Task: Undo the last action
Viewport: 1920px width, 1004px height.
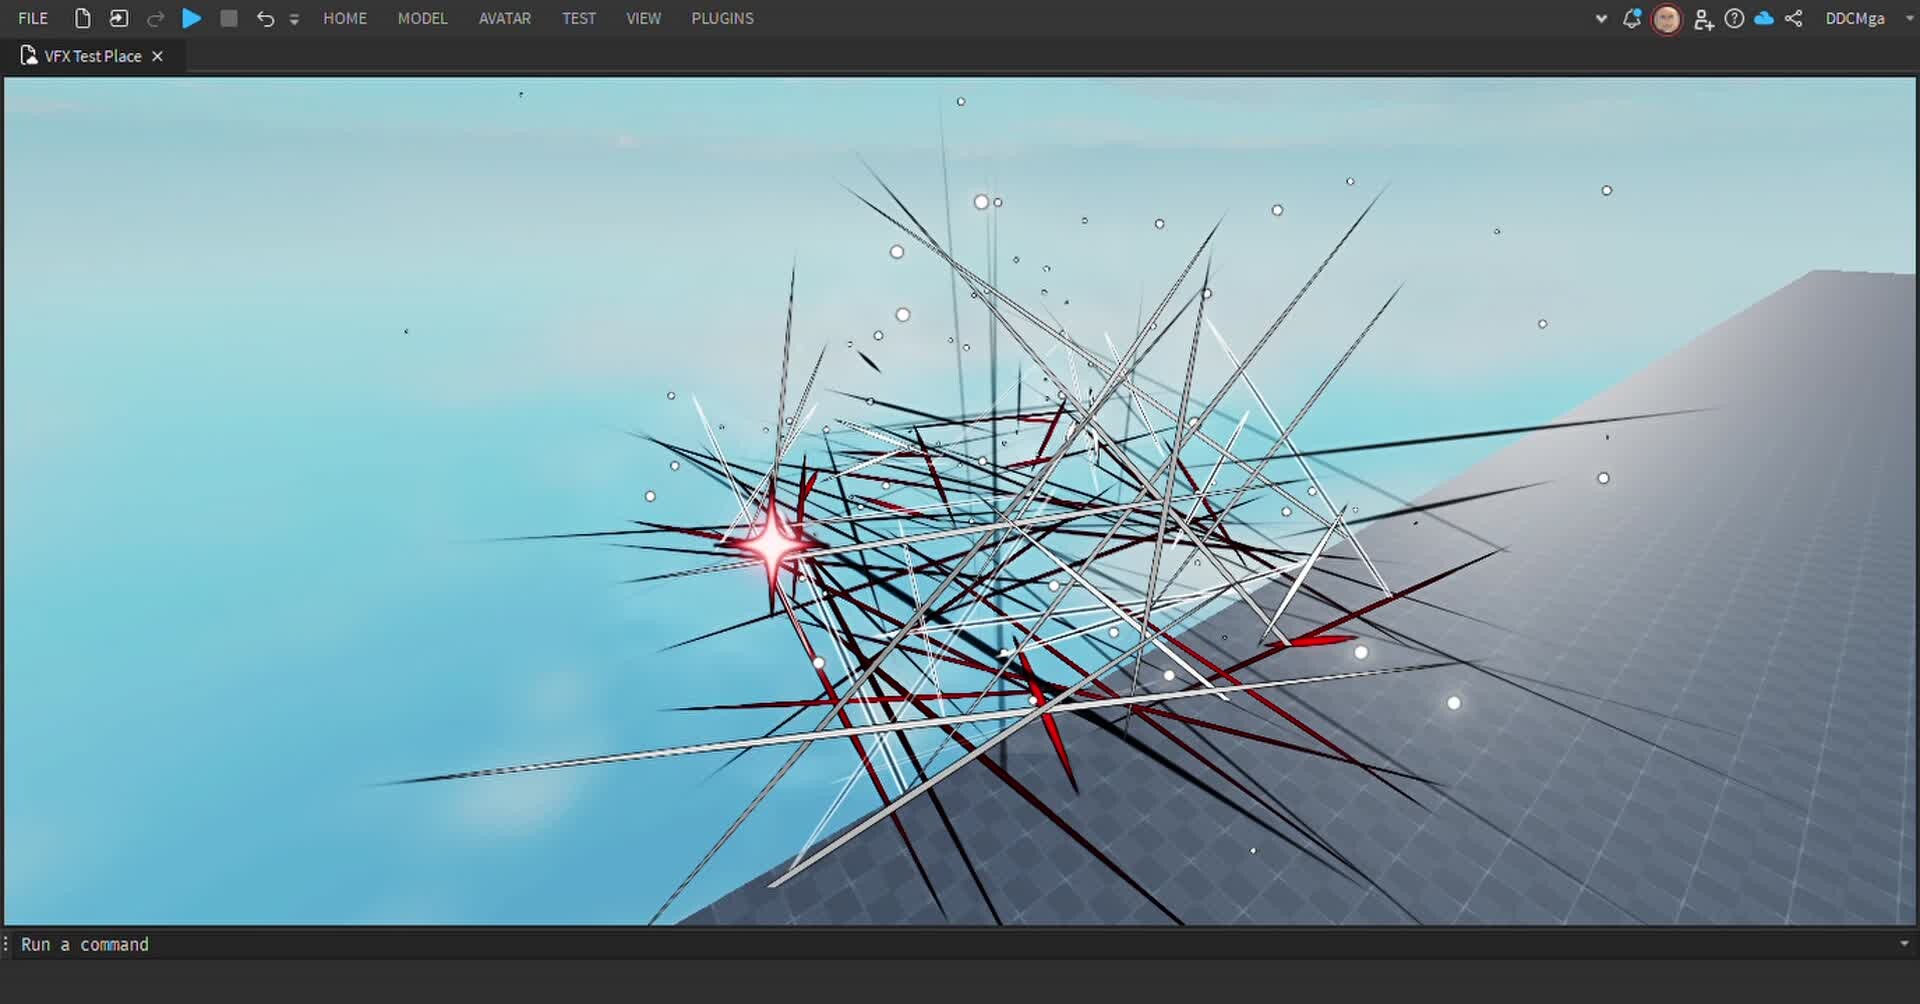Action: pos(263,18)
